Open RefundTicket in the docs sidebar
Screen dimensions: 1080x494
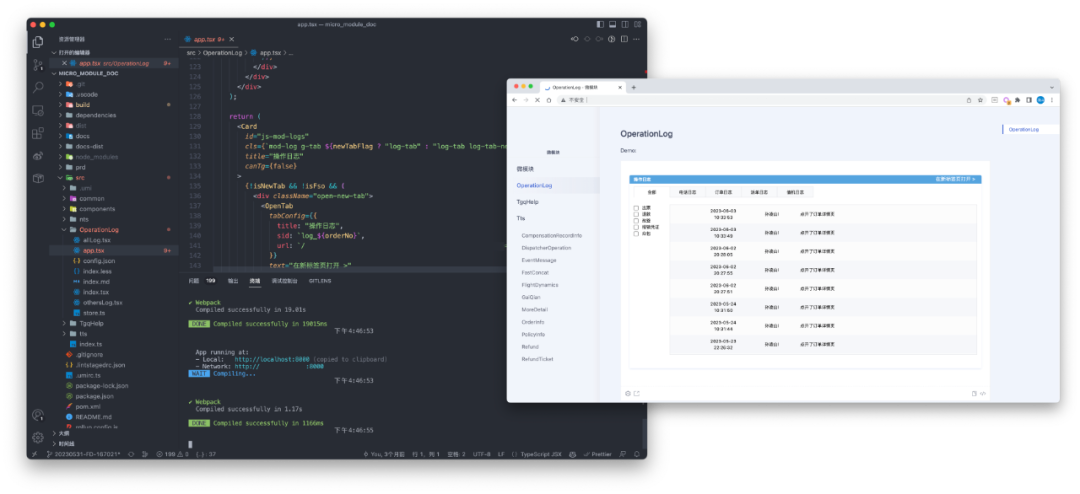(537, 359)
